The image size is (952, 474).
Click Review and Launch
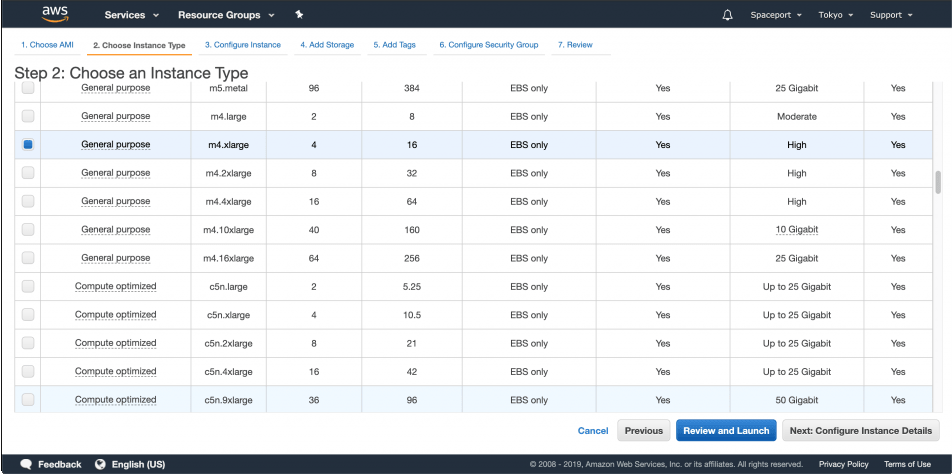pyautogui.click(x=726, y=430)
